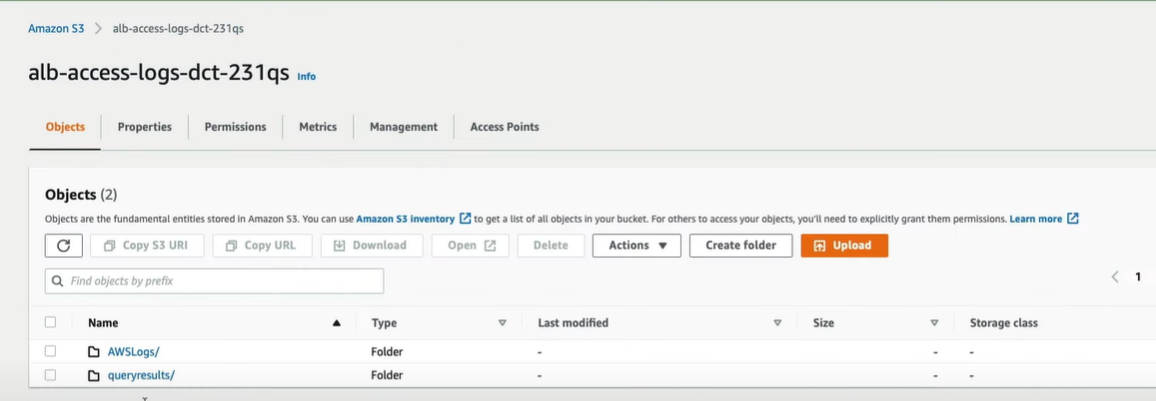Open the Management tab
1156x401 pixels.
point(403,127)
